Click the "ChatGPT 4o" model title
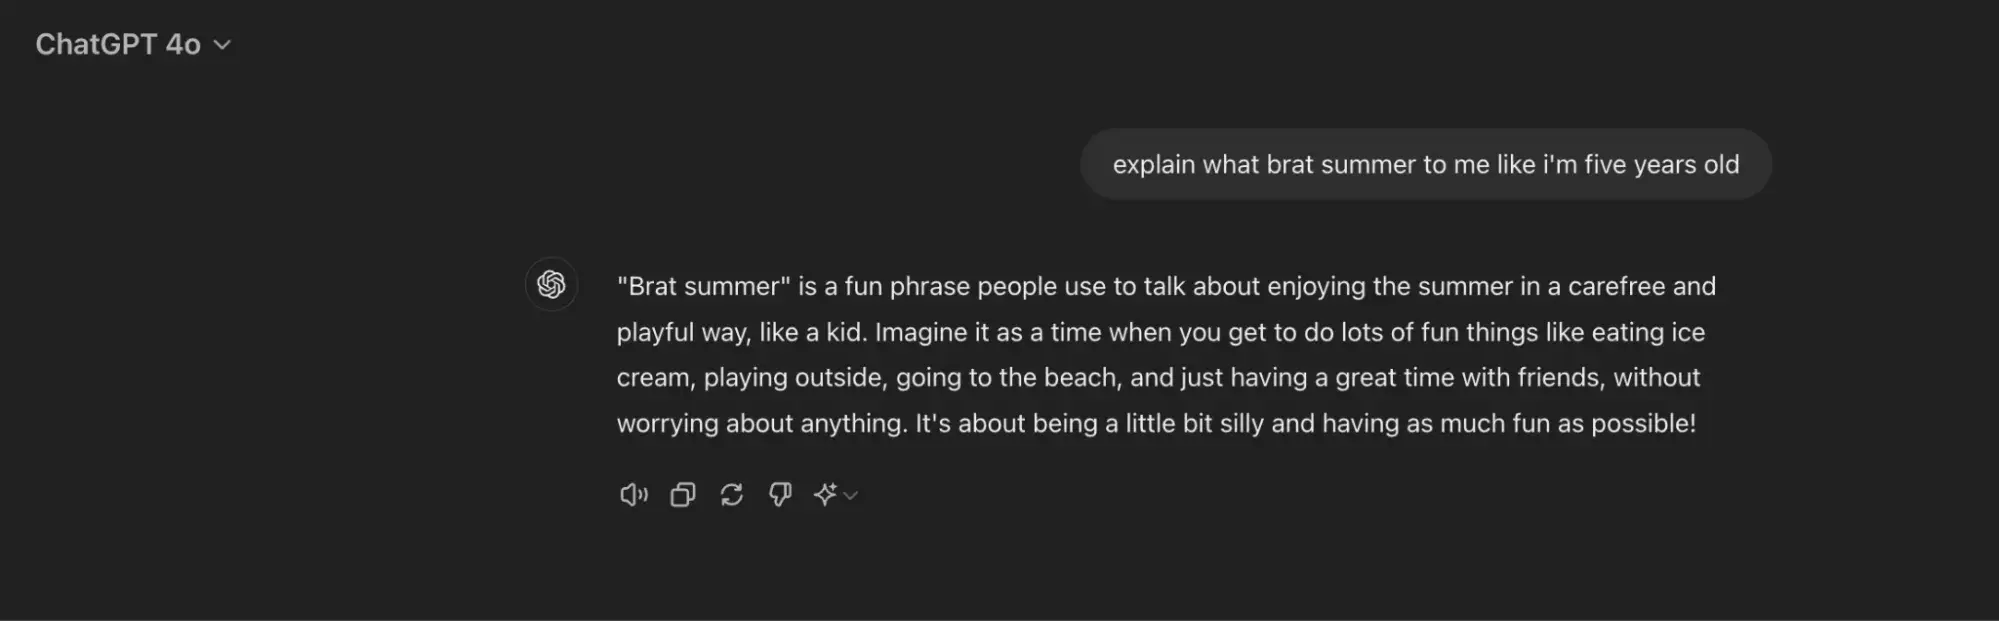The width and height of the screenshot is (1999, 621). tap(118, 45)
